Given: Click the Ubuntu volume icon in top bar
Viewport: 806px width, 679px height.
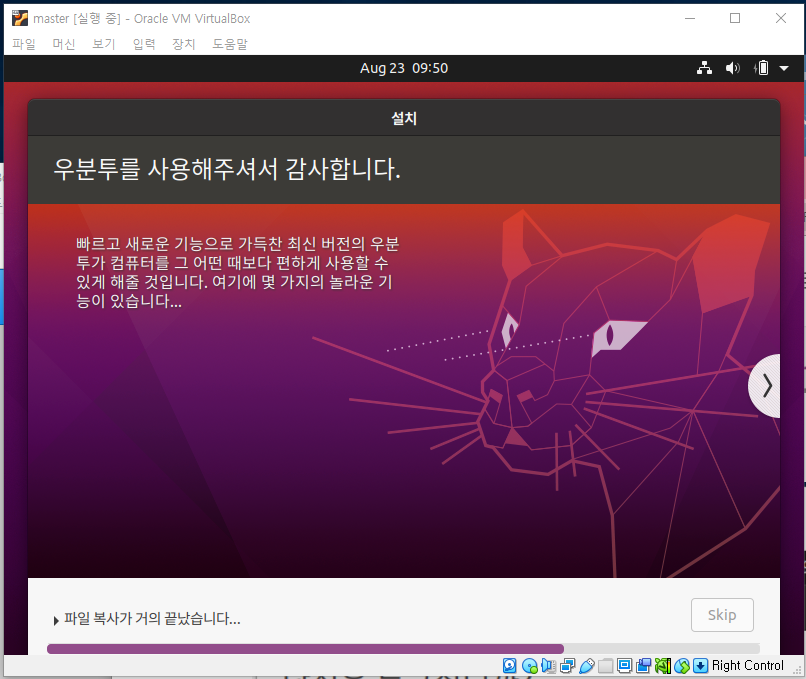Looking at the screenshot, I should tap(732, 68).
